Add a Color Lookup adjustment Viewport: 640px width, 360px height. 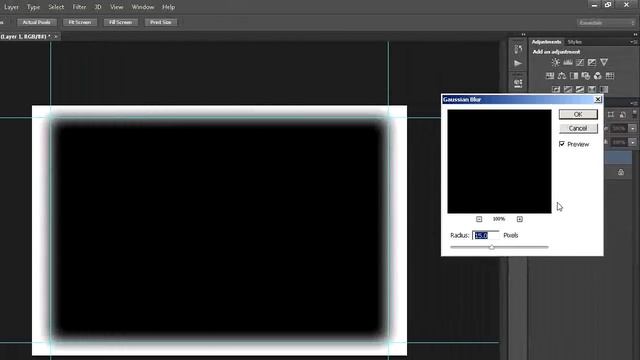[610, 76]
